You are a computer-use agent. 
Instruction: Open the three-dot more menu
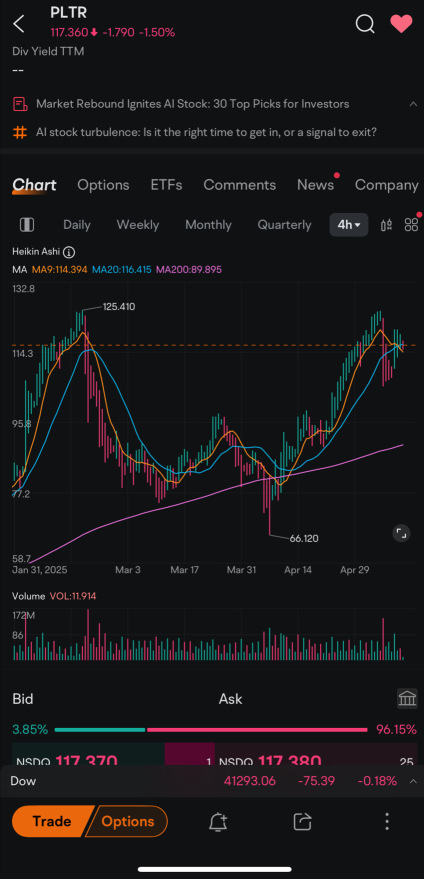pos(387,821)
